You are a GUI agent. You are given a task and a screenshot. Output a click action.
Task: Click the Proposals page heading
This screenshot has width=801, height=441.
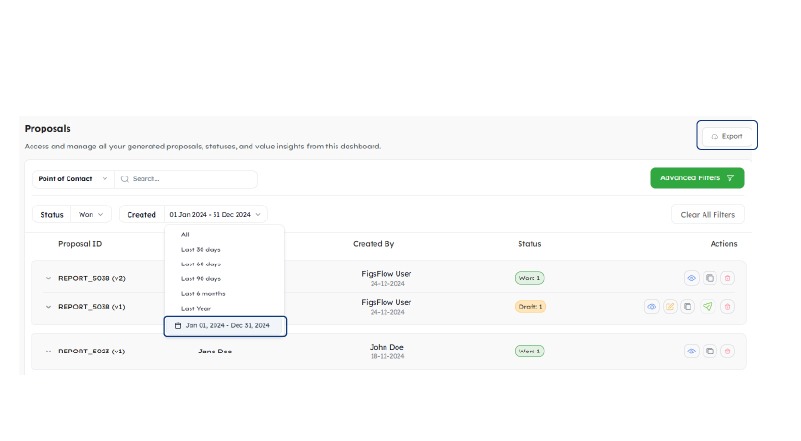(x=48, y=129)
